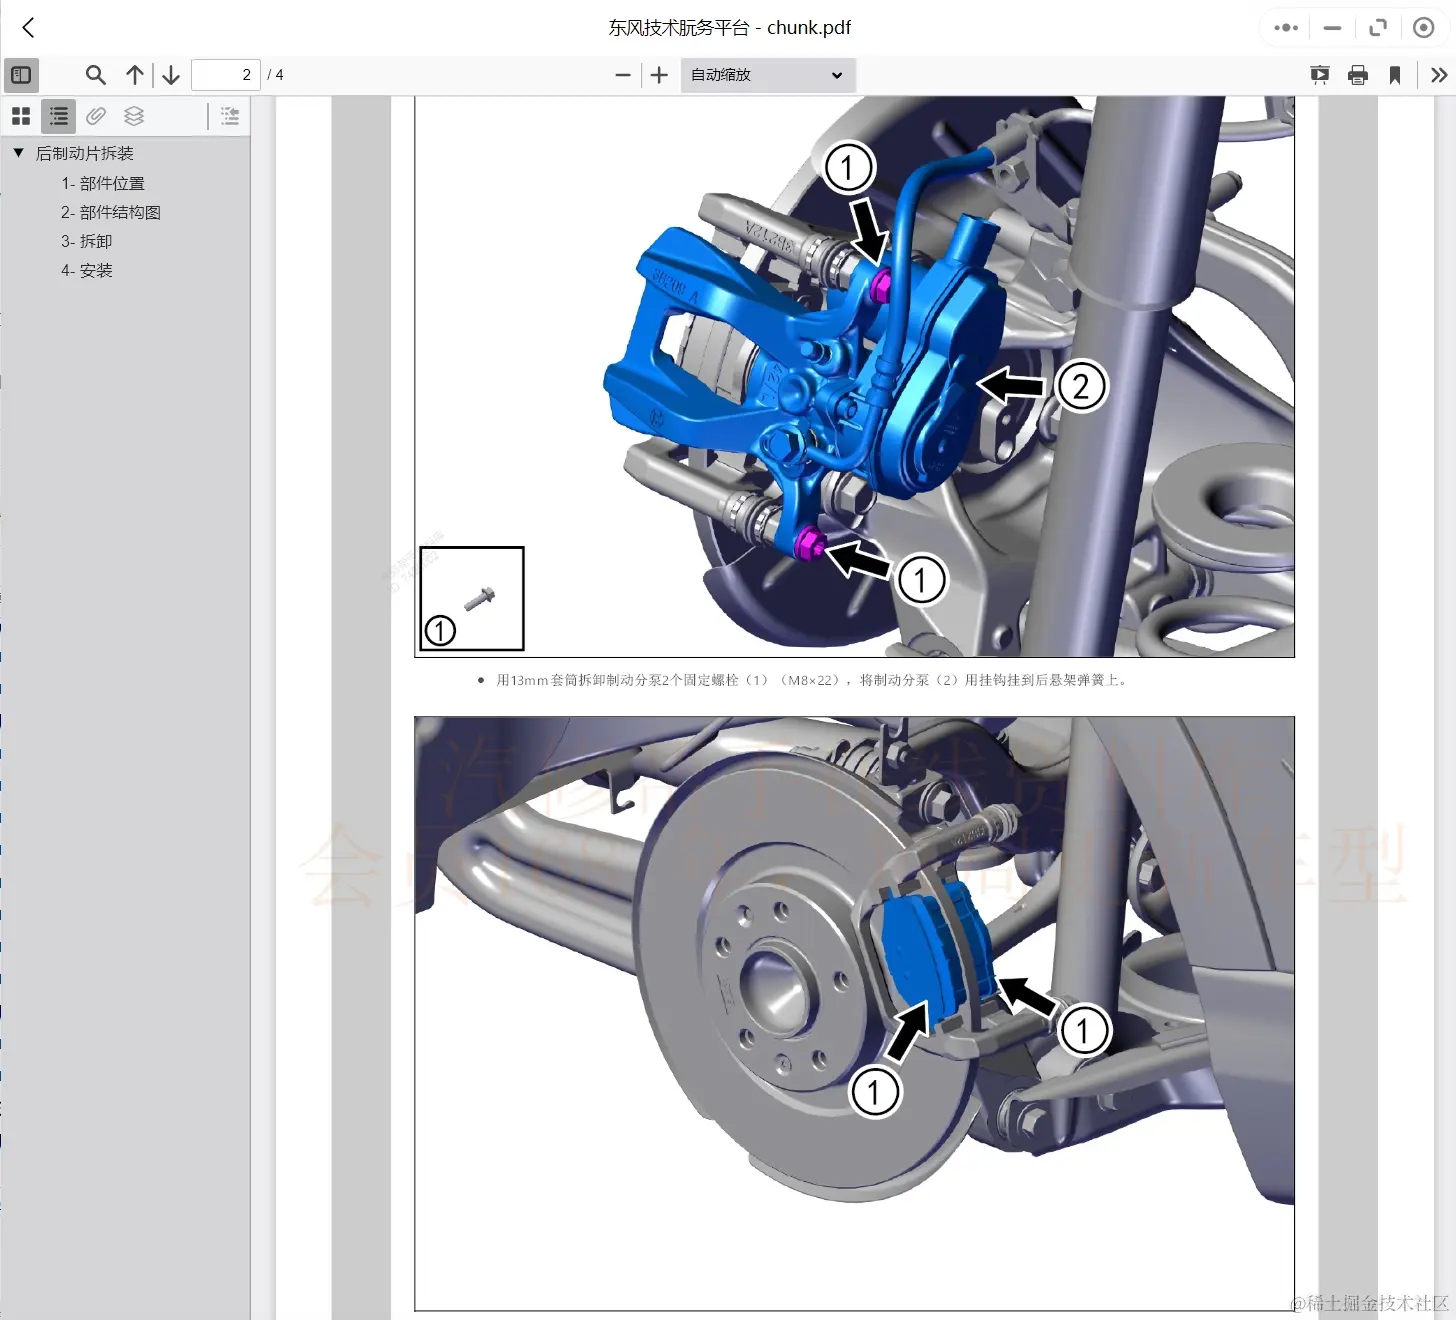The image size is (1456, 1320).
Task: Toggle the sidebar panel button
Action: click(21, 75)
